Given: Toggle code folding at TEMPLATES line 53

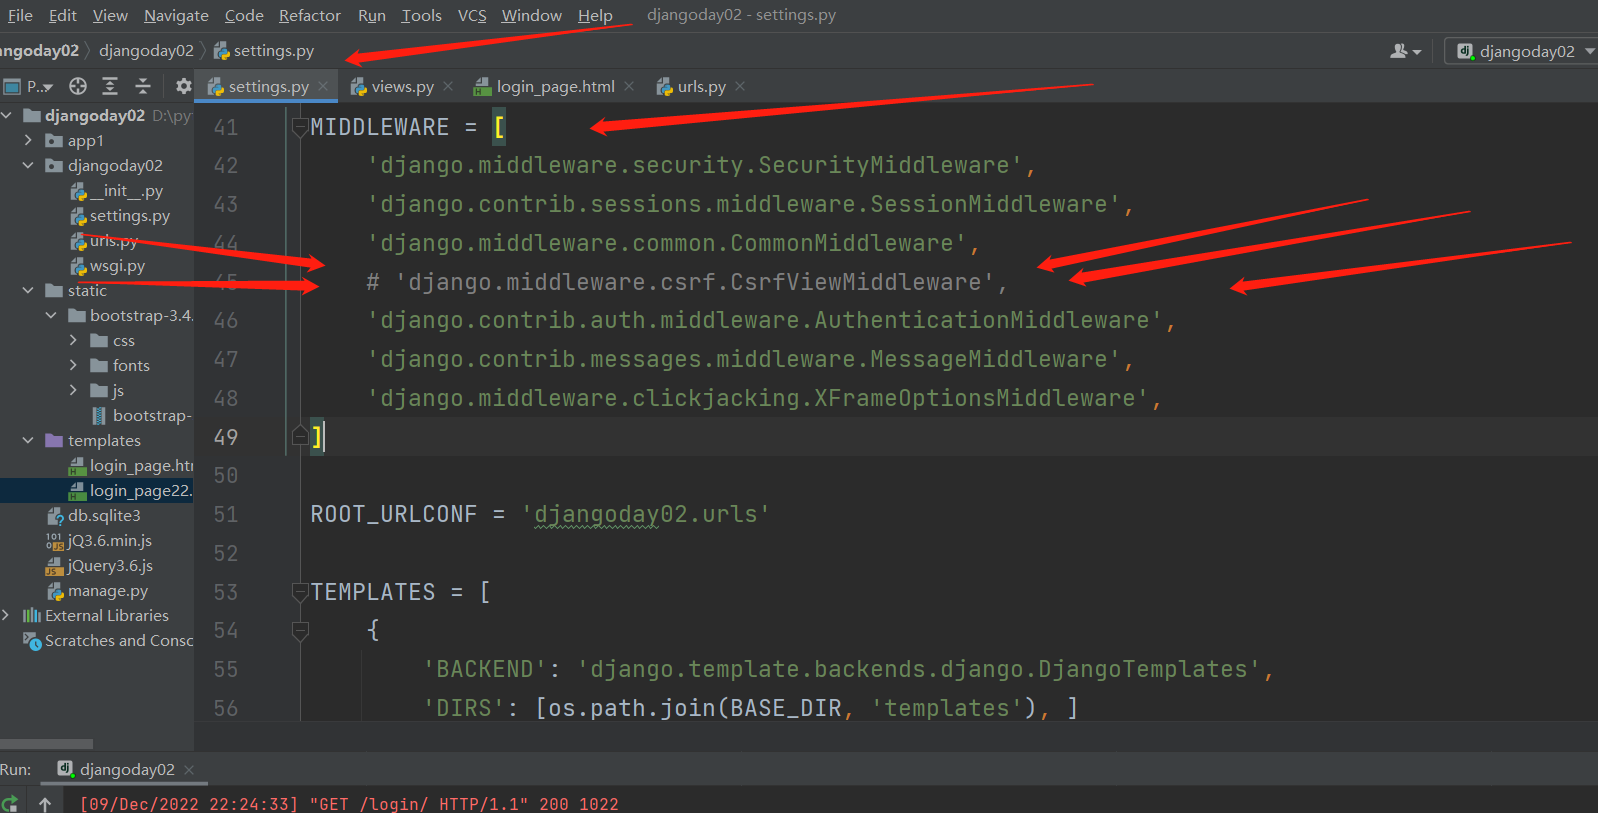Looking at the screenshot, I should pos(299,592).
